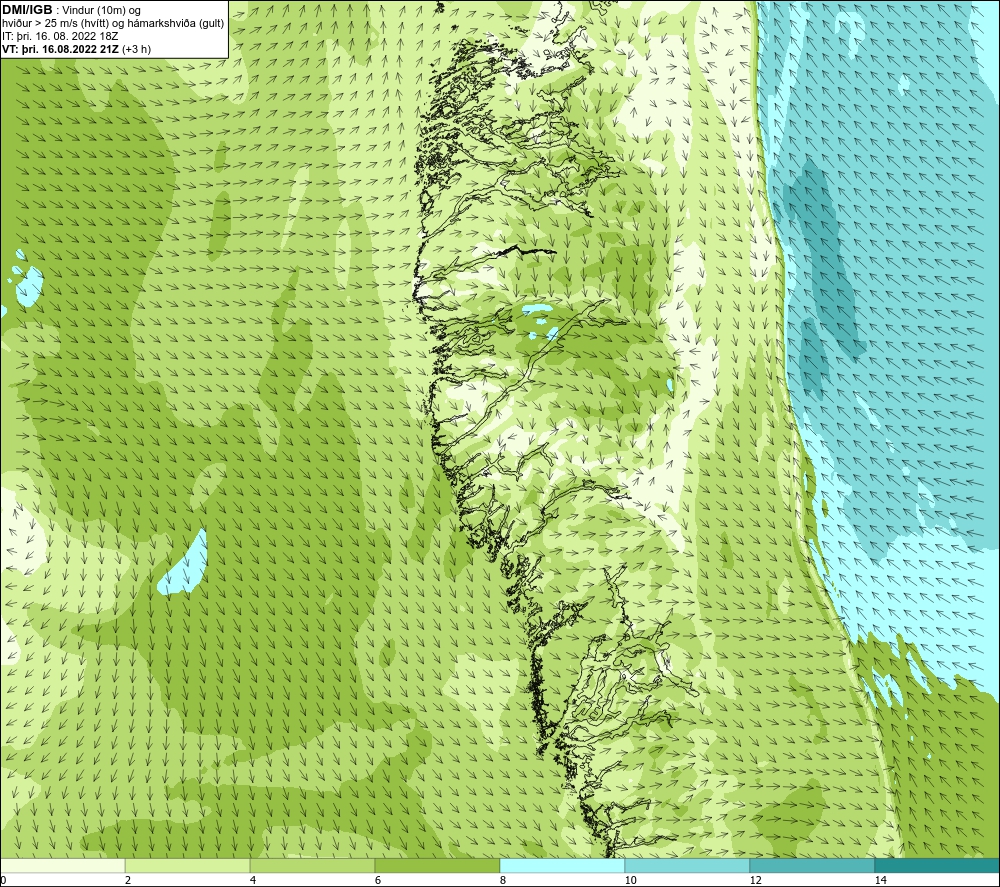1000x887 pixels.
Task: Click the 4–6 m/s green legend swatch
Action: tap(312, 865)
